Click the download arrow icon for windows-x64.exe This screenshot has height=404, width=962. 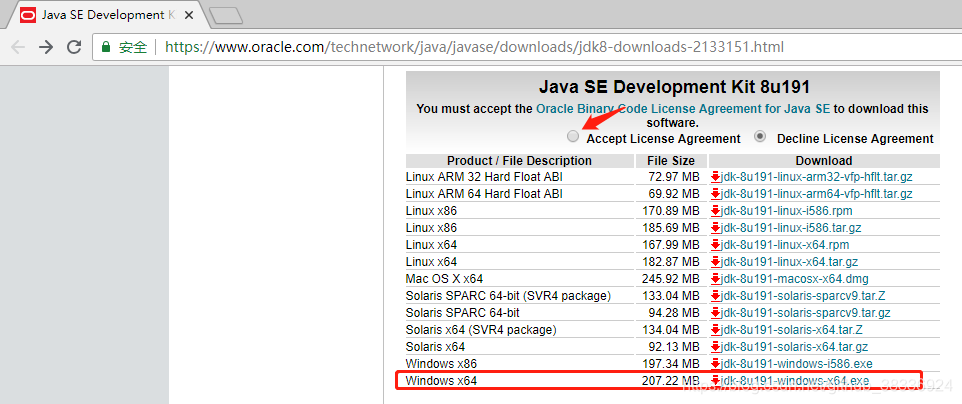715,381
